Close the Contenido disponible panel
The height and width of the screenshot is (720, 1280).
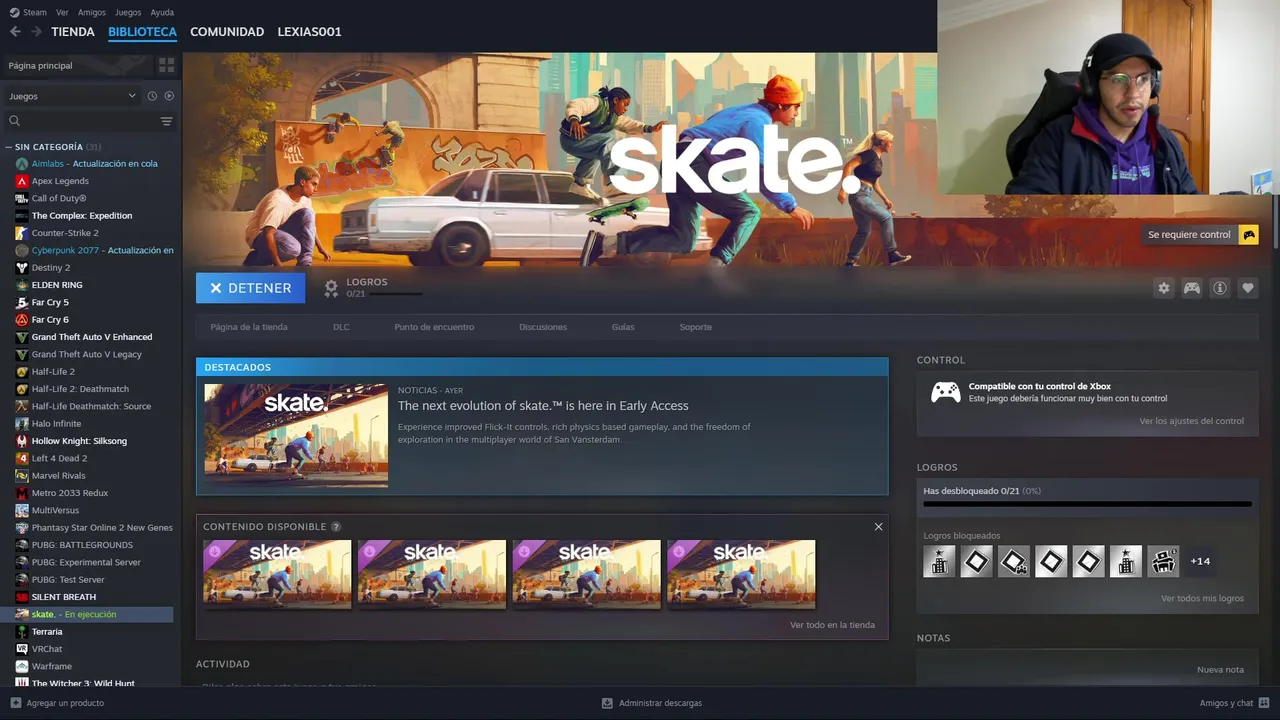tap(878, 527)
